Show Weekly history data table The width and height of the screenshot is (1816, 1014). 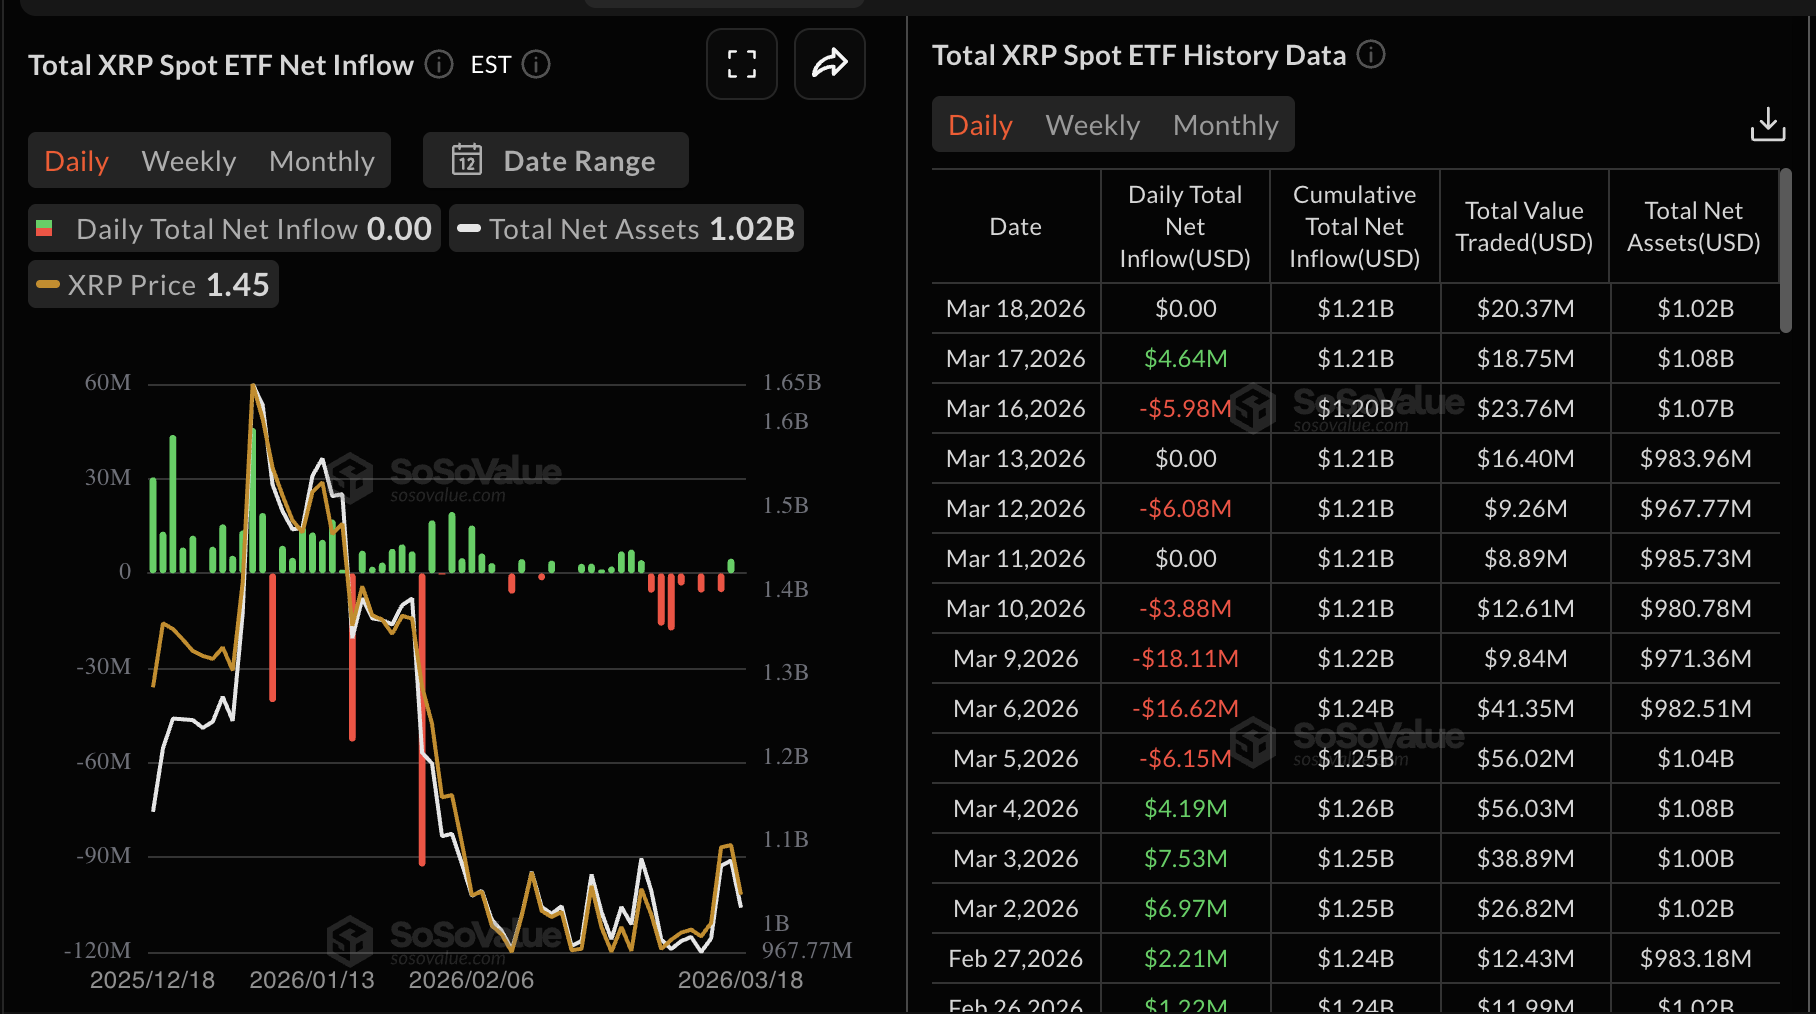pyautogui.click(x=1092, y=125)
